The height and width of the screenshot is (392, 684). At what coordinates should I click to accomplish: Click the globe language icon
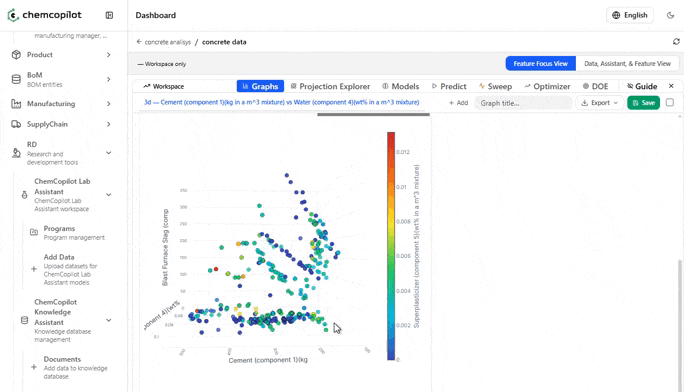click(616, 15)
